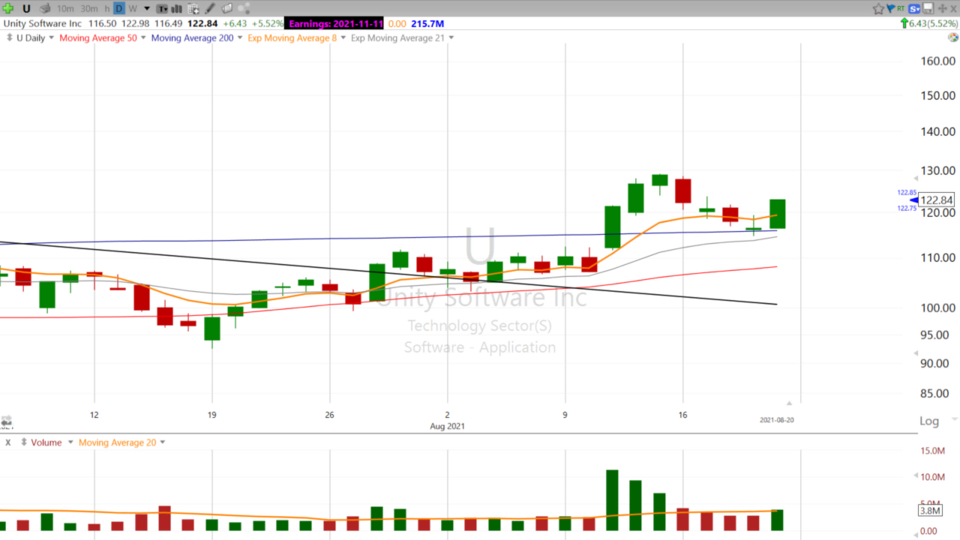Screen dimensions: 960x540
Task: Open the news icon beside ticker symbol
Action: tap(45, 9)
